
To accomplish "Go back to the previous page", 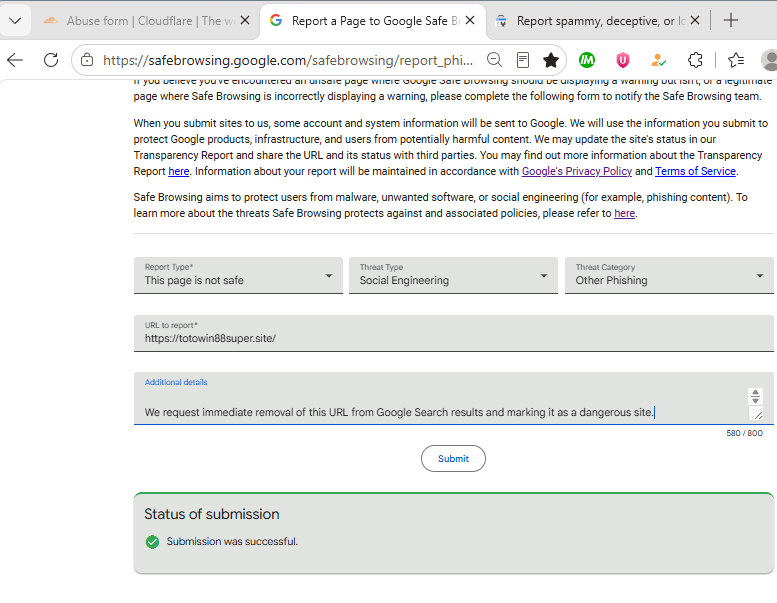I will [15, 60].
